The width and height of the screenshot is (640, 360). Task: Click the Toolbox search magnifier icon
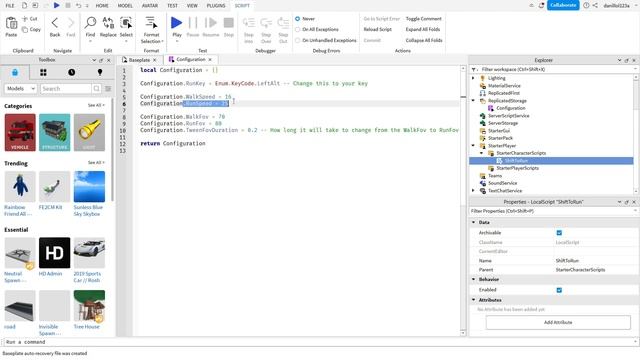point(96,89)
